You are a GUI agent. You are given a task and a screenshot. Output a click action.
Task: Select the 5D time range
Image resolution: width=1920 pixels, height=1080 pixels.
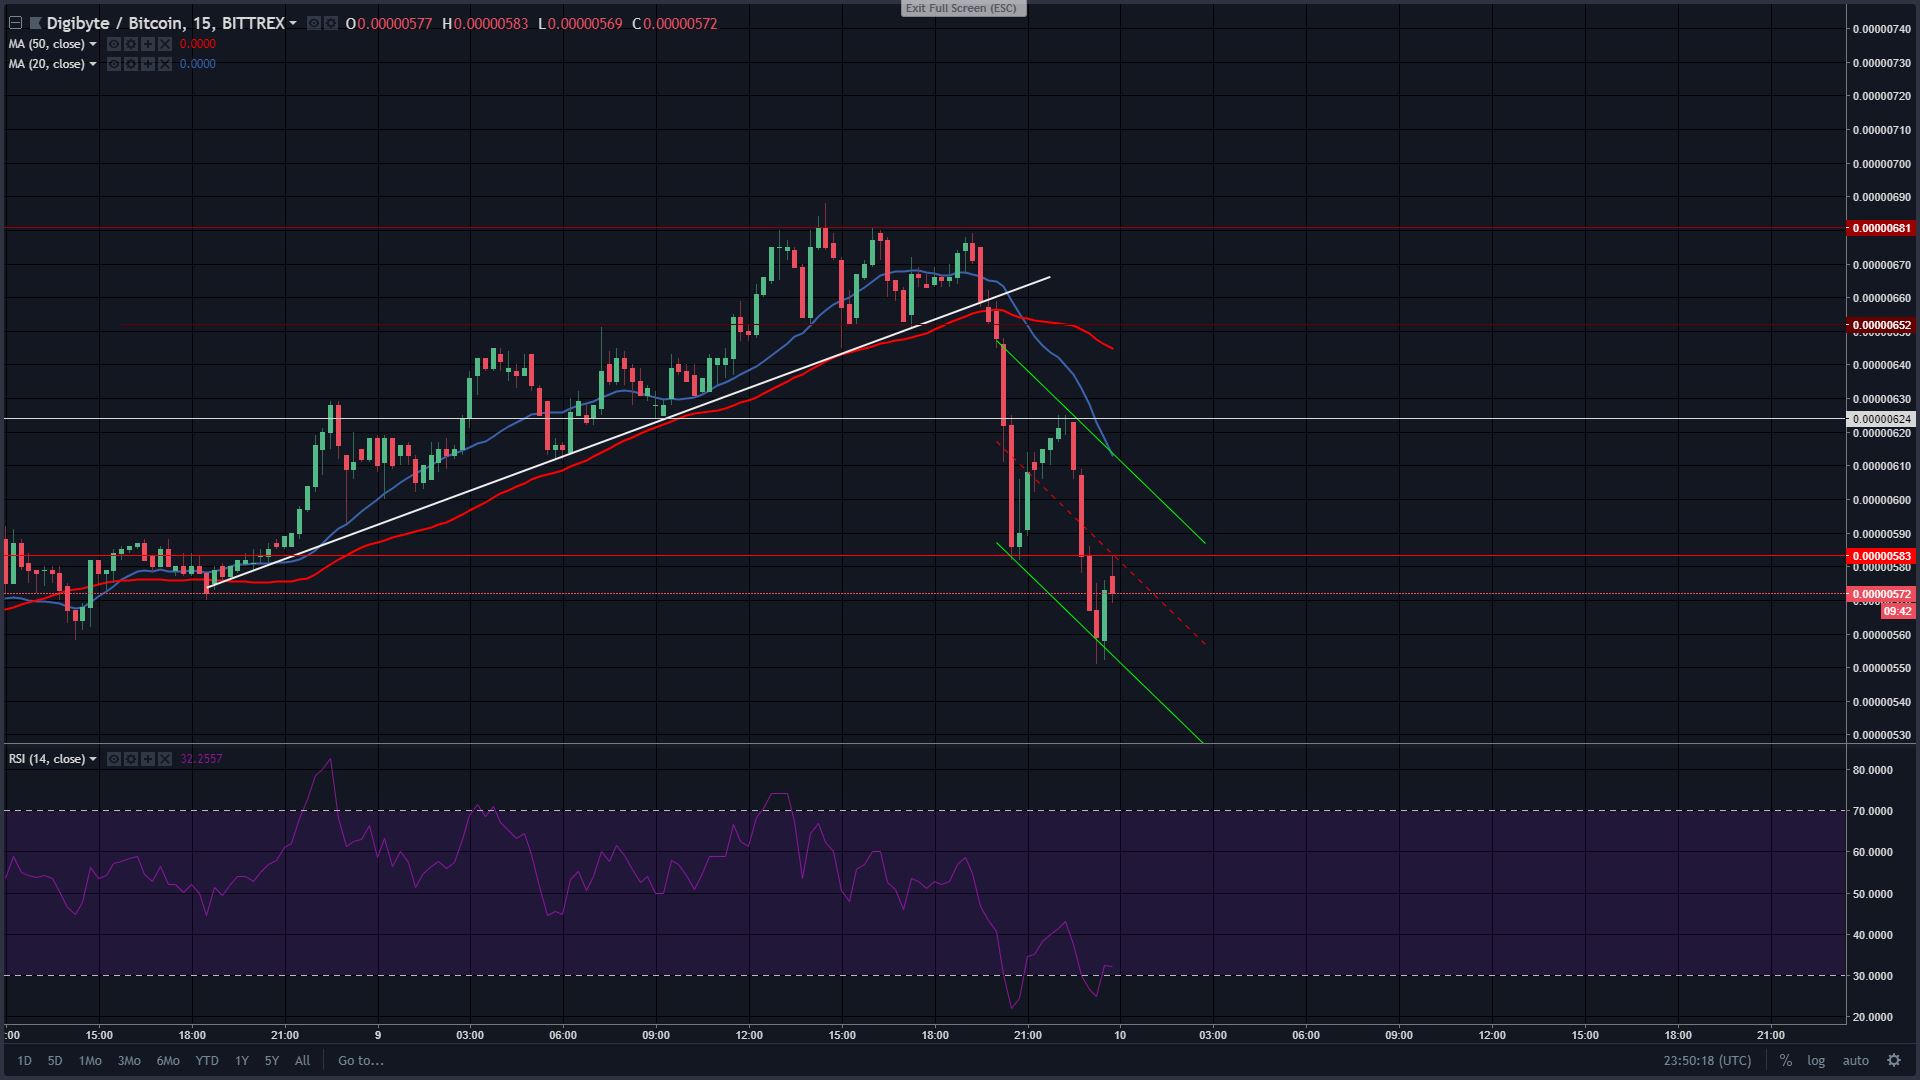coord(55,1060)
